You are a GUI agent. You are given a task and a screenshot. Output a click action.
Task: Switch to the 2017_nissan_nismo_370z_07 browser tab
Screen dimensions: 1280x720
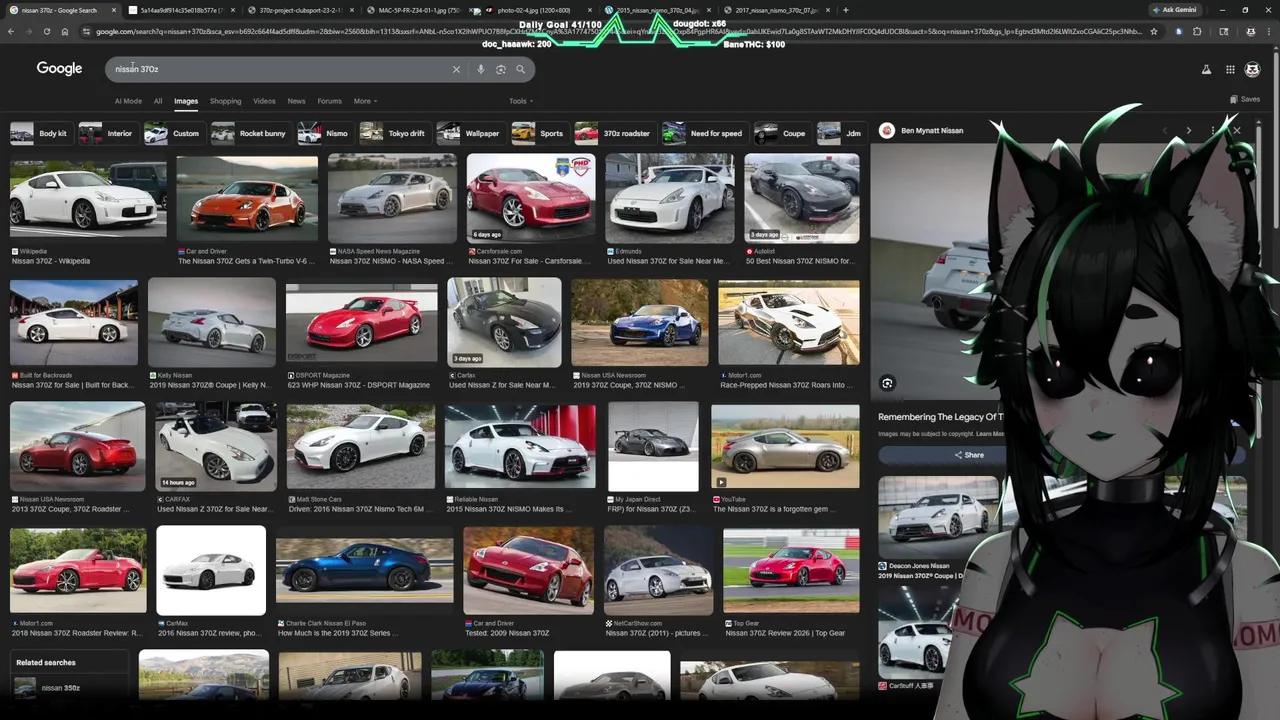pyautogui.click(x=775, y=10)
